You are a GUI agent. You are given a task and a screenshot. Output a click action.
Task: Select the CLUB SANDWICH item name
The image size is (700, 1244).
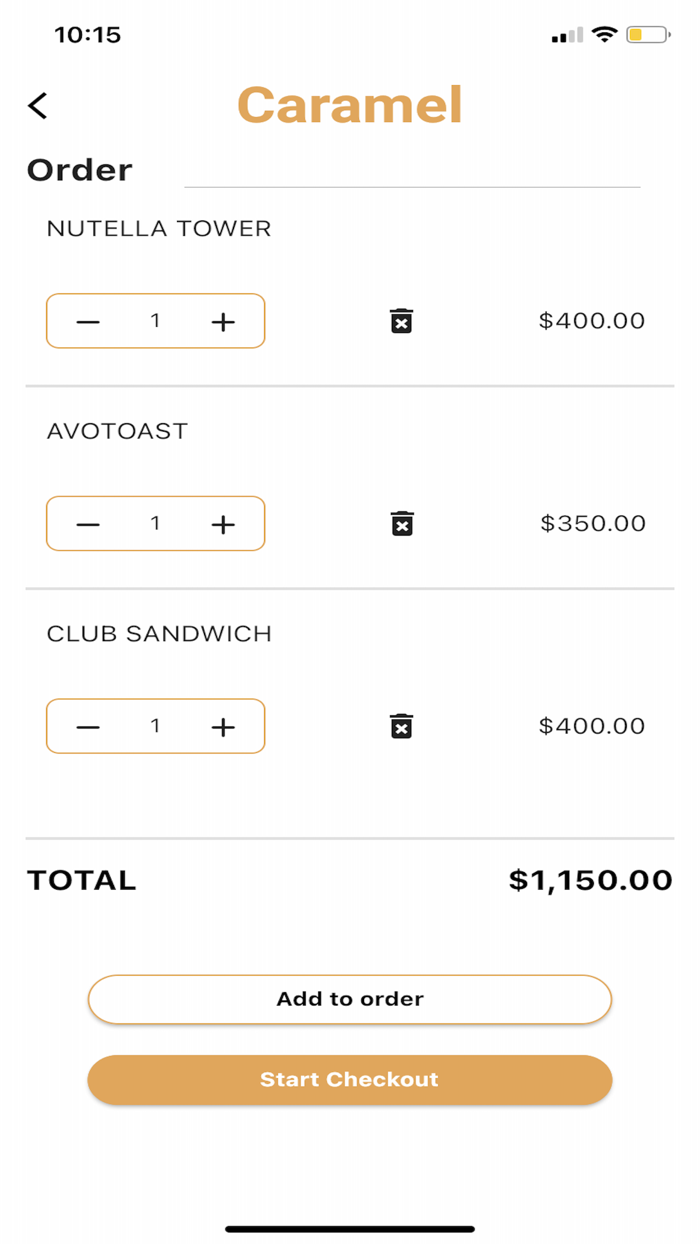159,634
